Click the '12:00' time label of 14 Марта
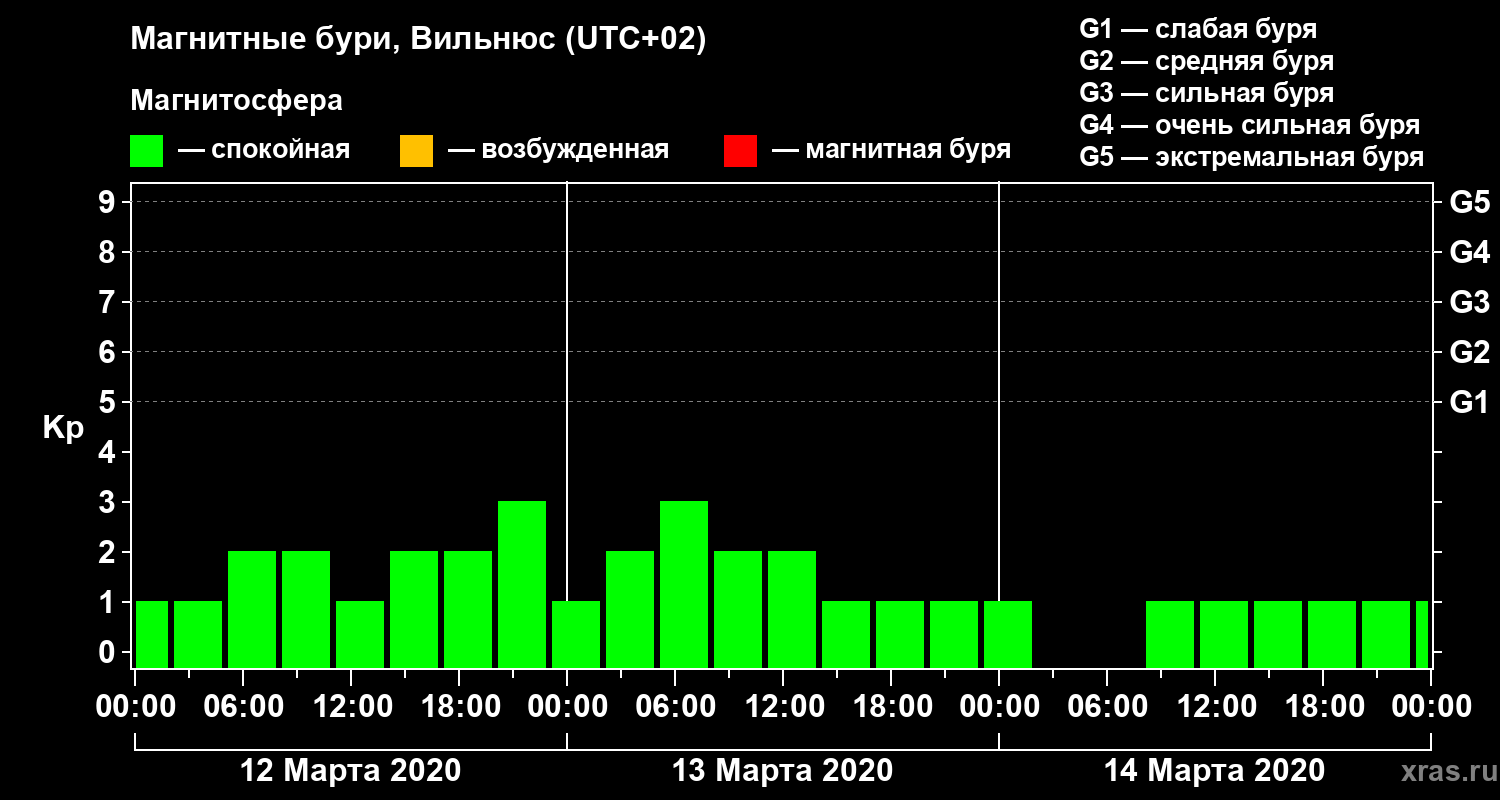1500x800 pixels. (1215, 706)
